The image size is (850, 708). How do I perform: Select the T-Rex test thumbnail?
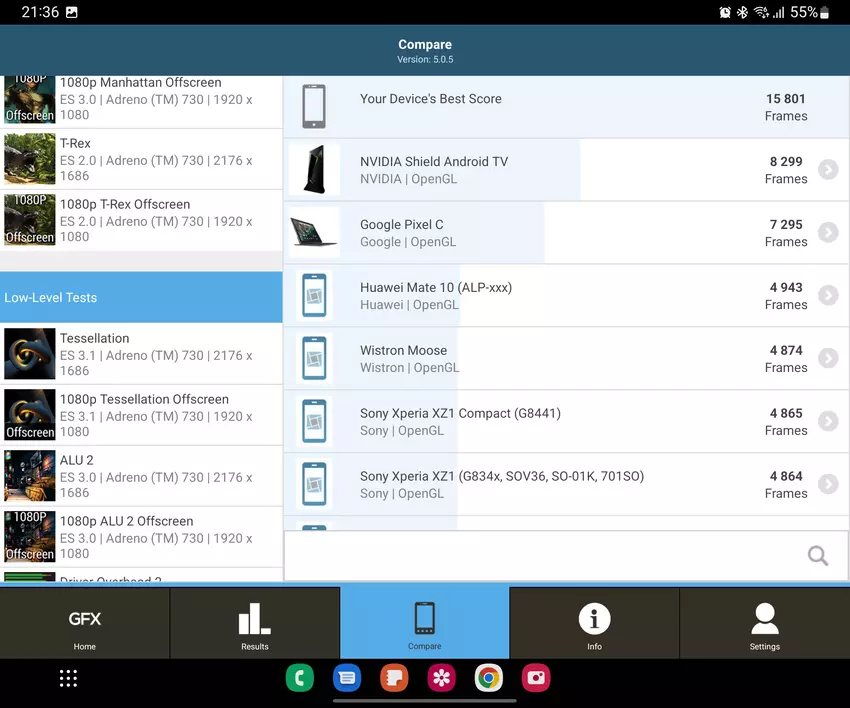pos(30,159)
